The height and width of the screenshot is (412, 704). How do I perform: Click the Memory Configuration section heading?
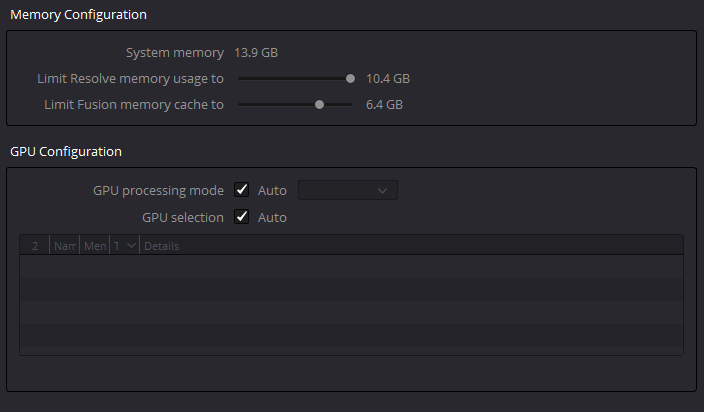(x=78, y=15)
